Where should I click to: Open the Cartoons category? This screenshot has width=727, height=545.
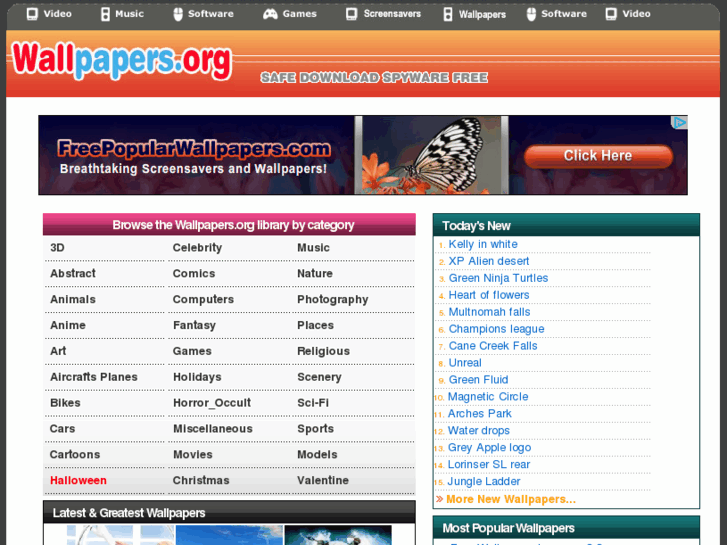coord(75,455)
